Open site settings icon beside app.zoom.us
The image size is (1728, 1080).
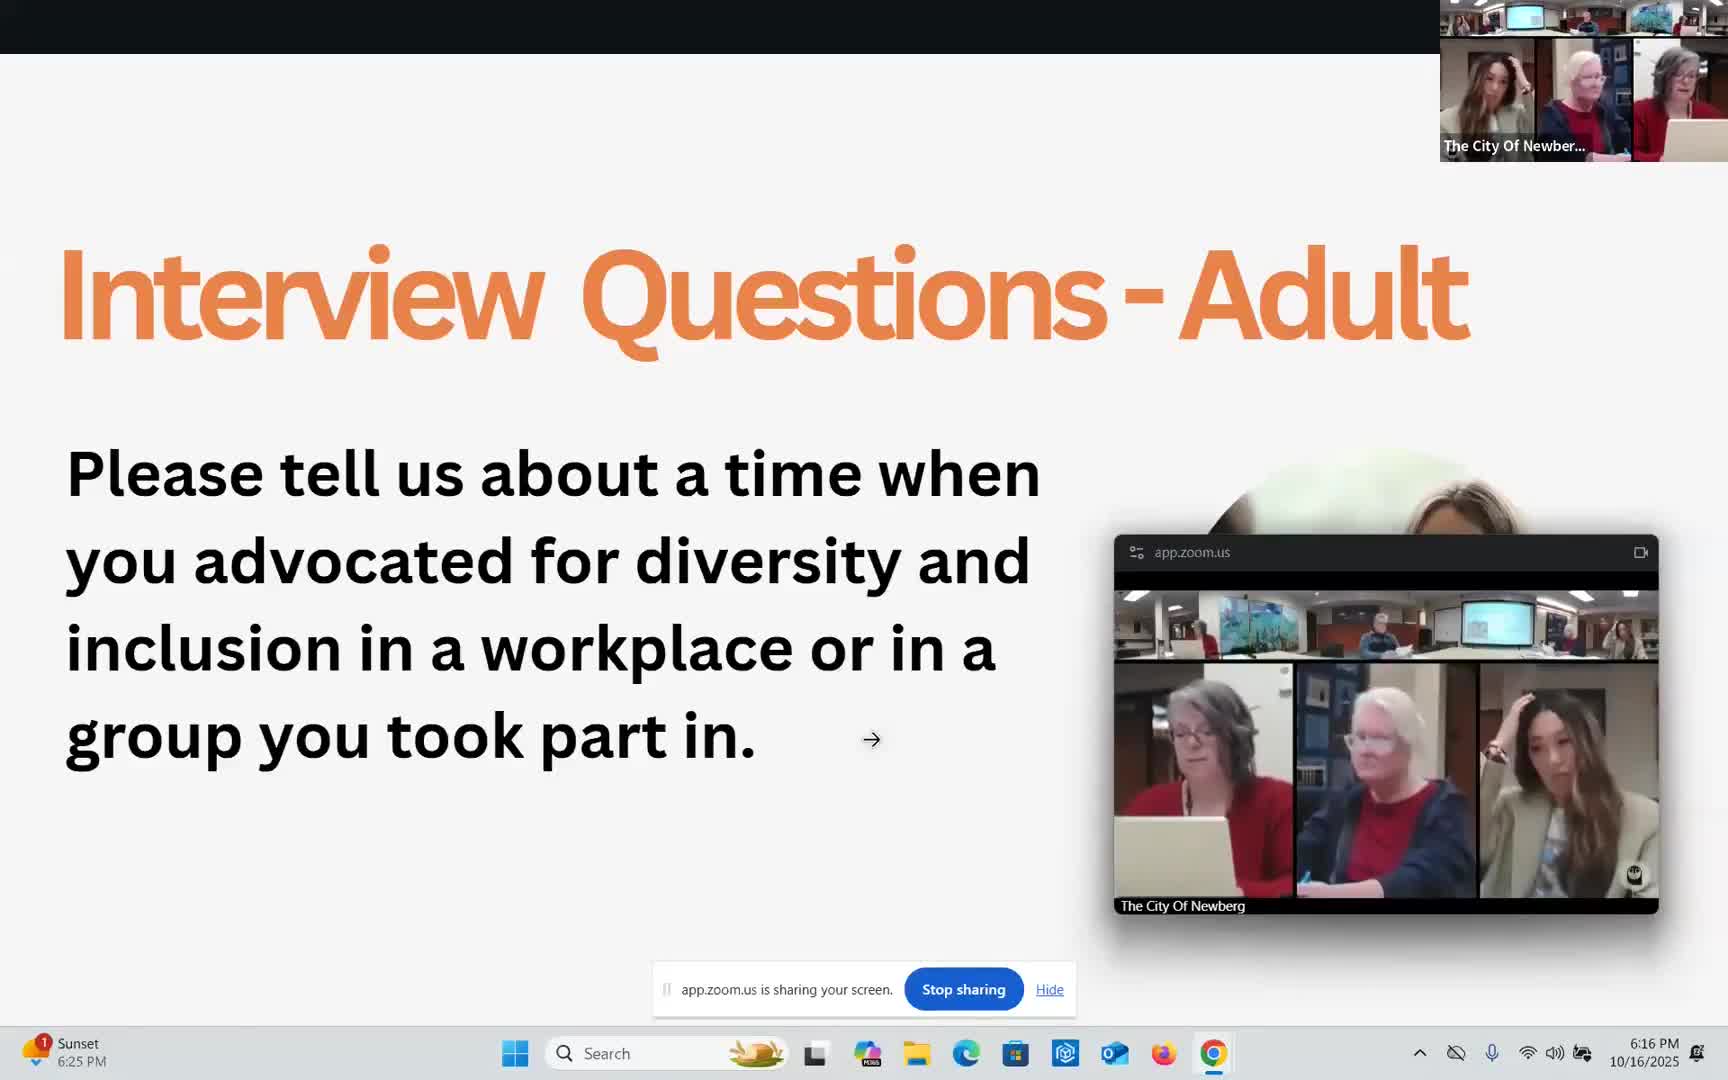[x=1136, y=552]
